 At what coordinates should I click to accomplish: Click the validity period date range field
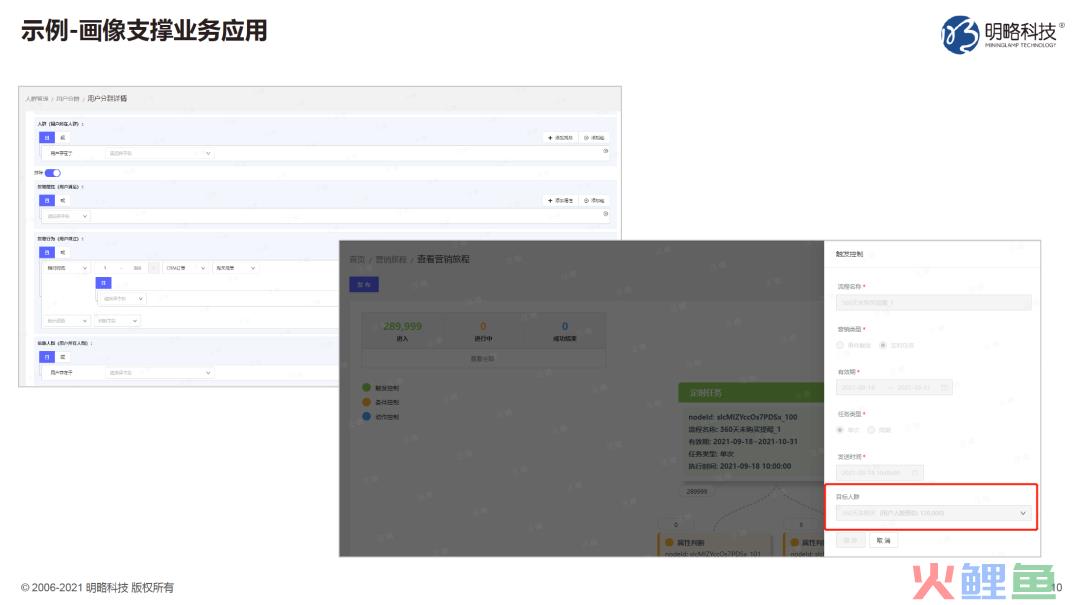coord(894,387)
